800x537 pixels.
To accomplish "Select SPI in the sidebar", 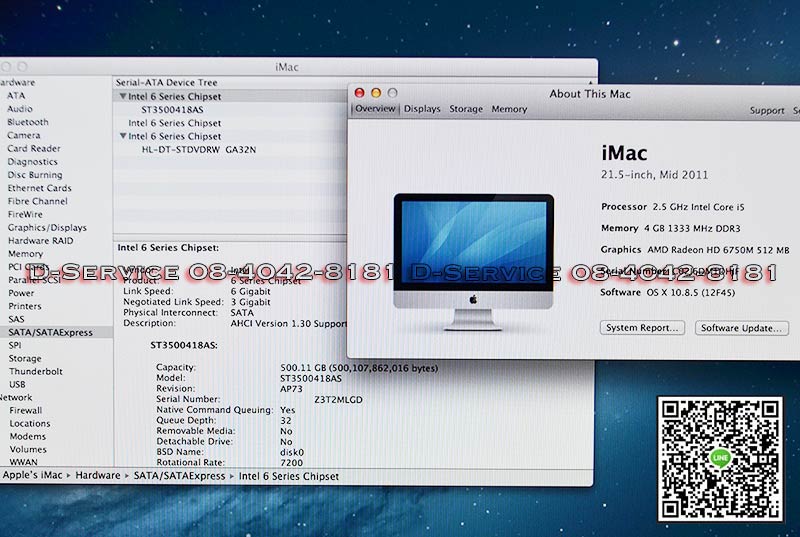I will click(x=15, y=345).
